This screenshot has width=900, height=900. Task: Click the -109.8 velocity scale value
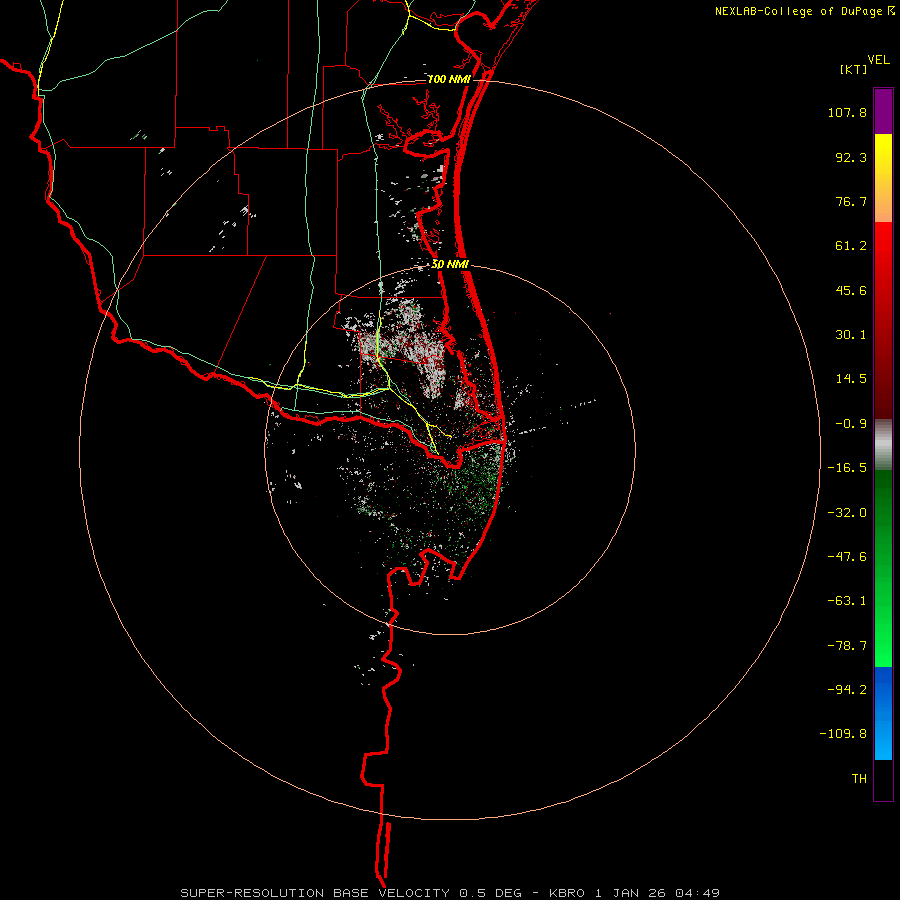coord(843,734)
